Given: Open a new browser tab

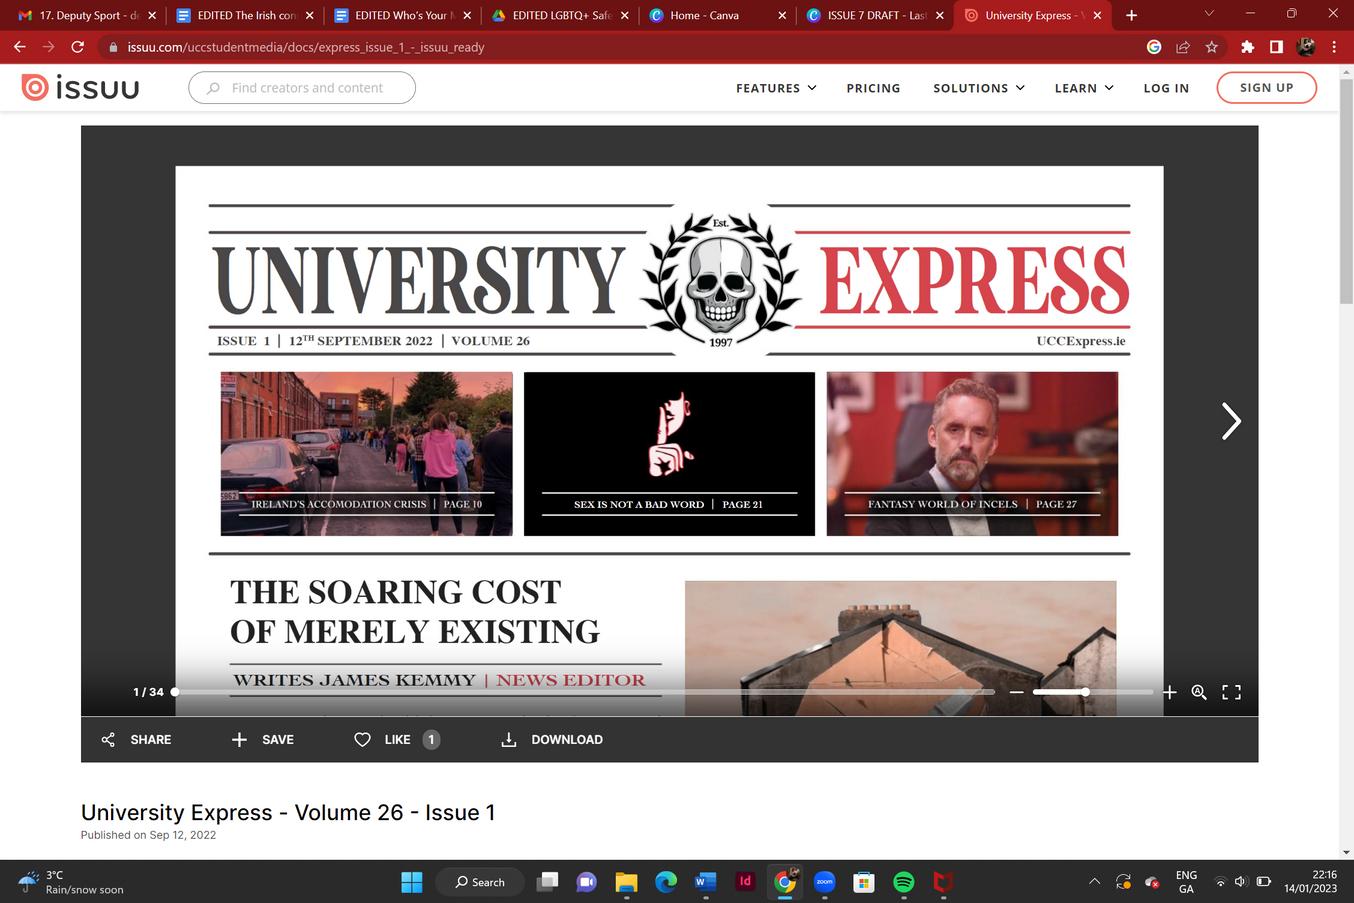Looking at the screenshot, I should click(x=1131, y=15).
